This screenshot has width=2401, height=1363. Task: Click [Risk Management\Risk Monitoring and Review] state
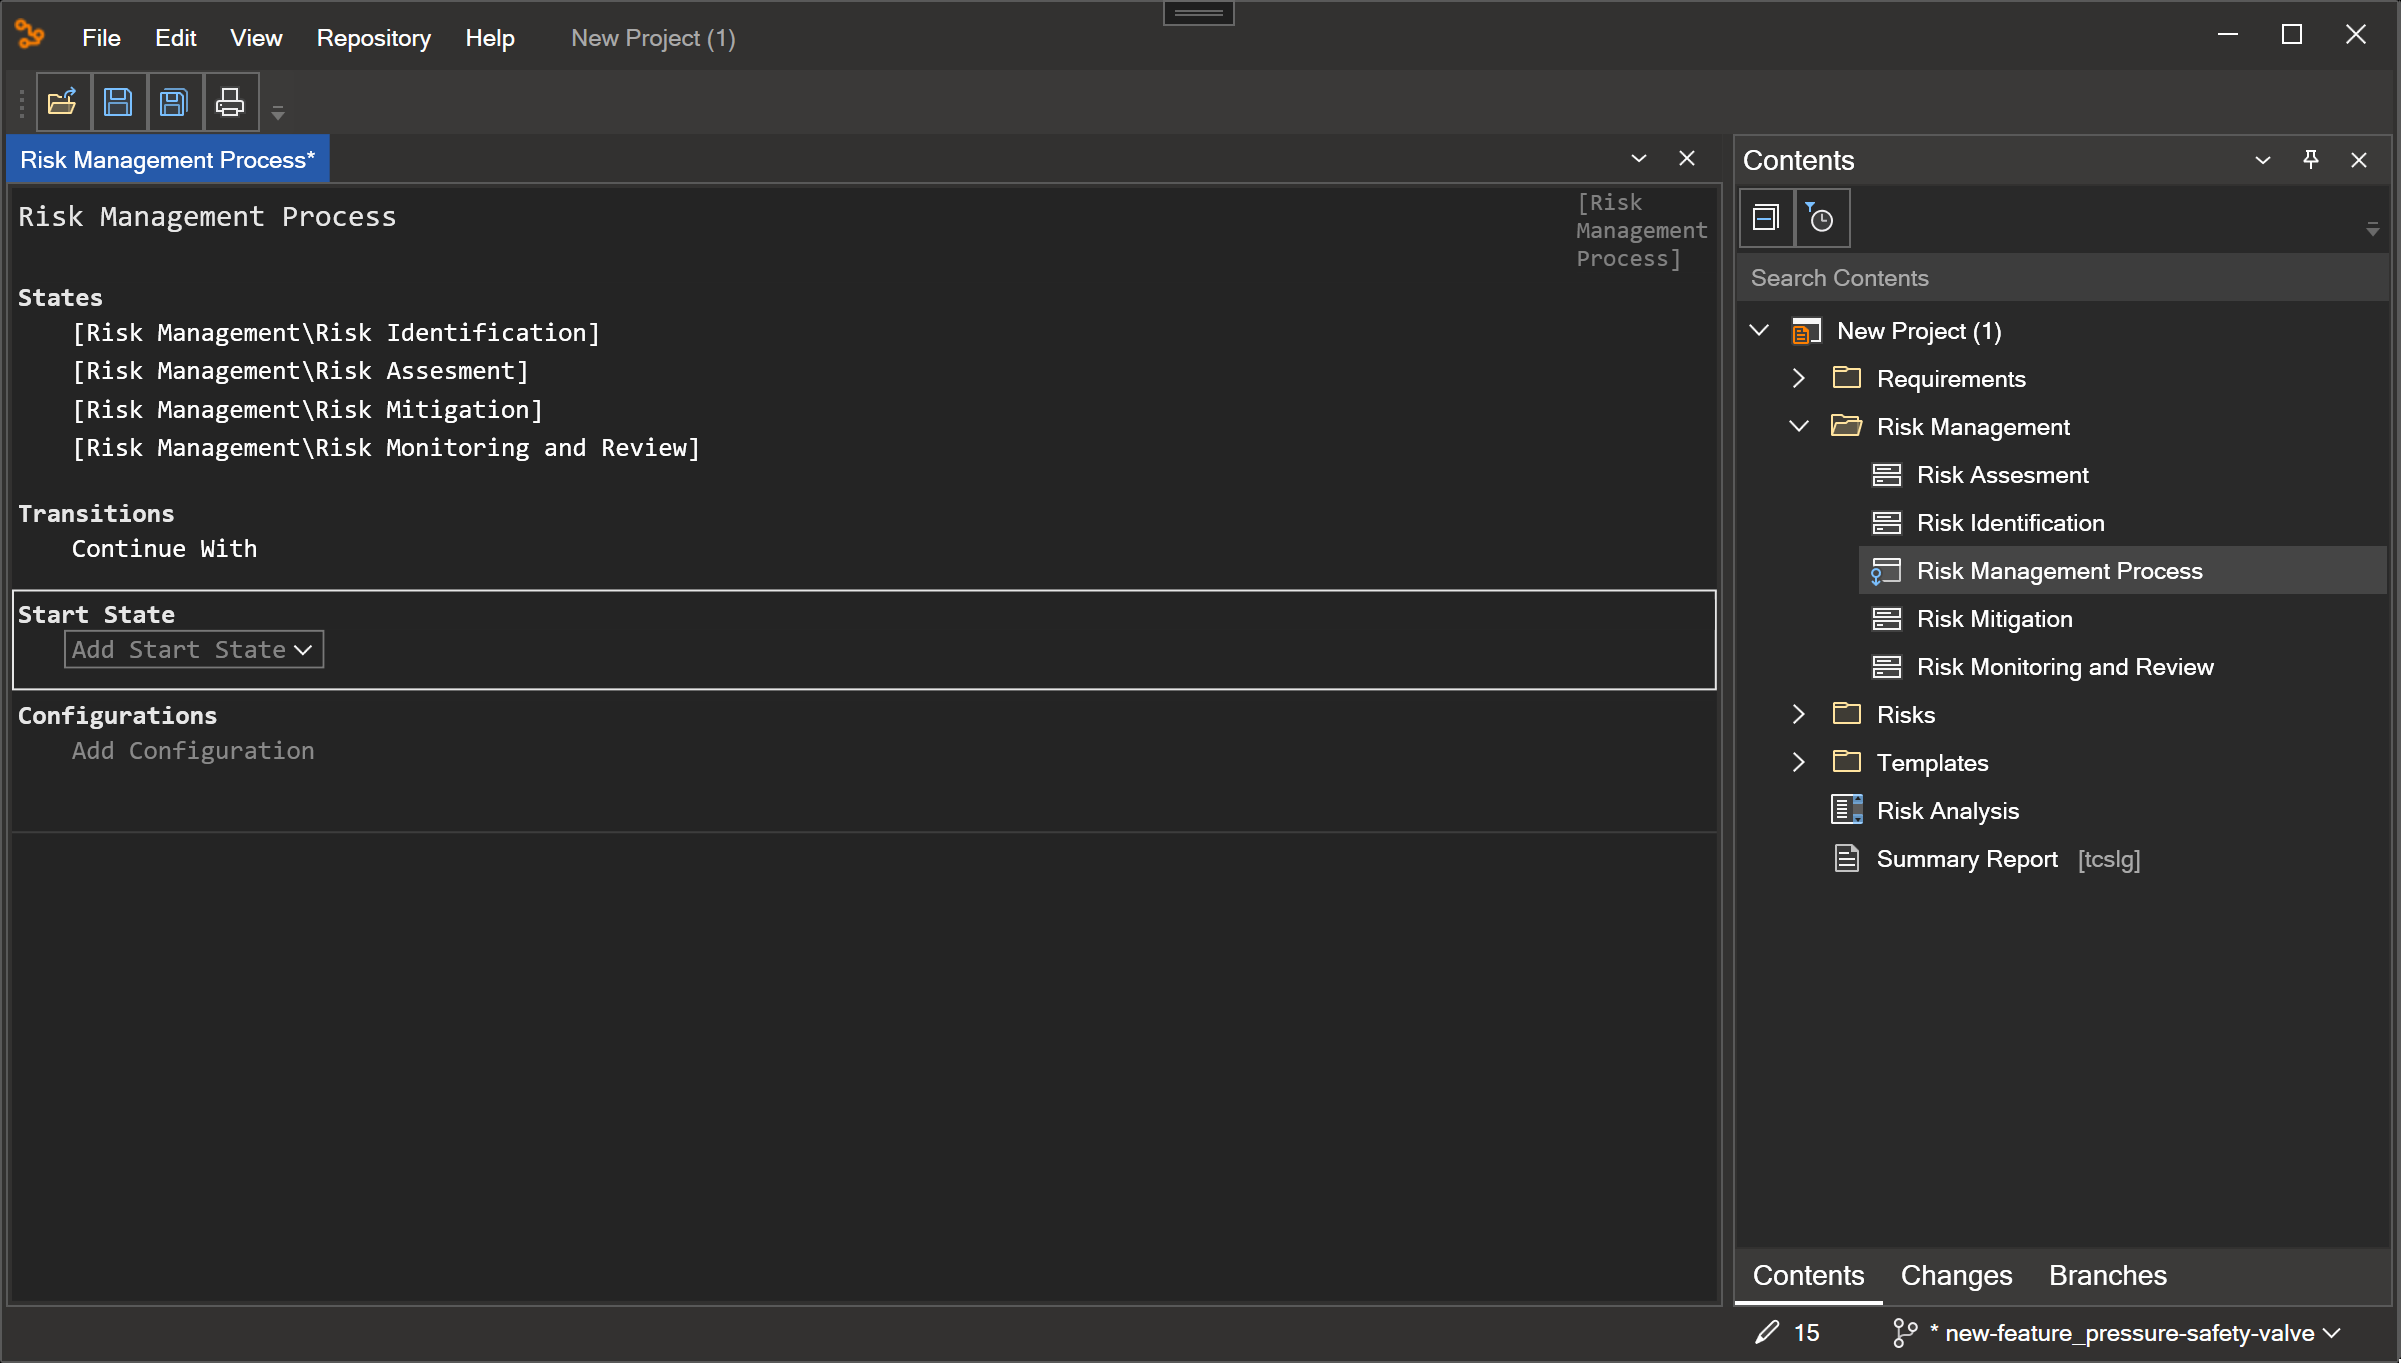[x=386, y=448]
